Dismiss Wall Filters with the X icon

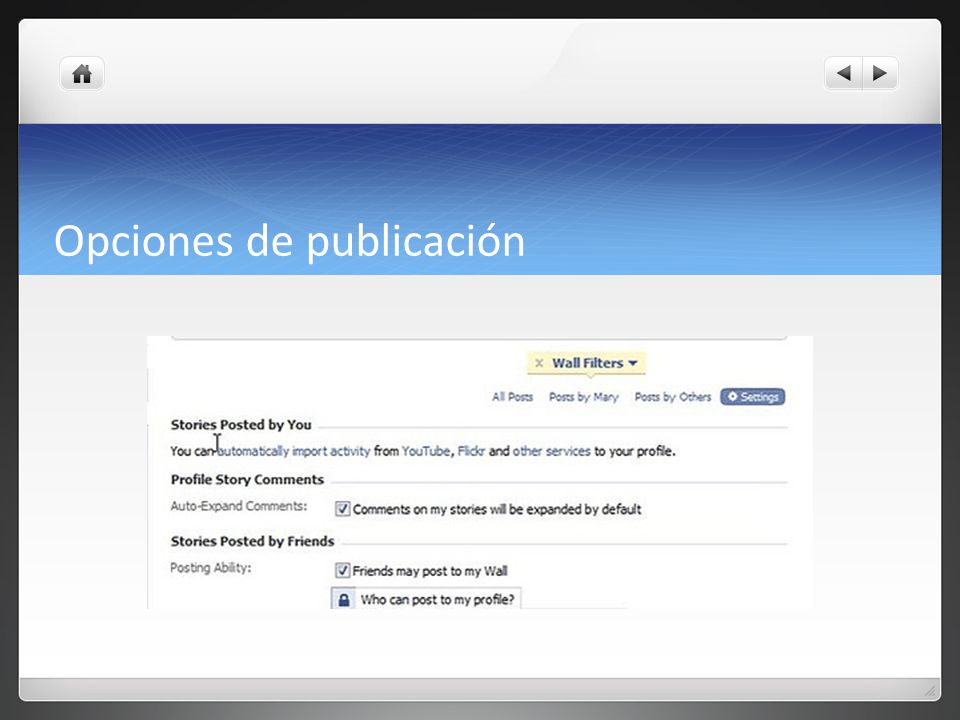click(539, 363)
